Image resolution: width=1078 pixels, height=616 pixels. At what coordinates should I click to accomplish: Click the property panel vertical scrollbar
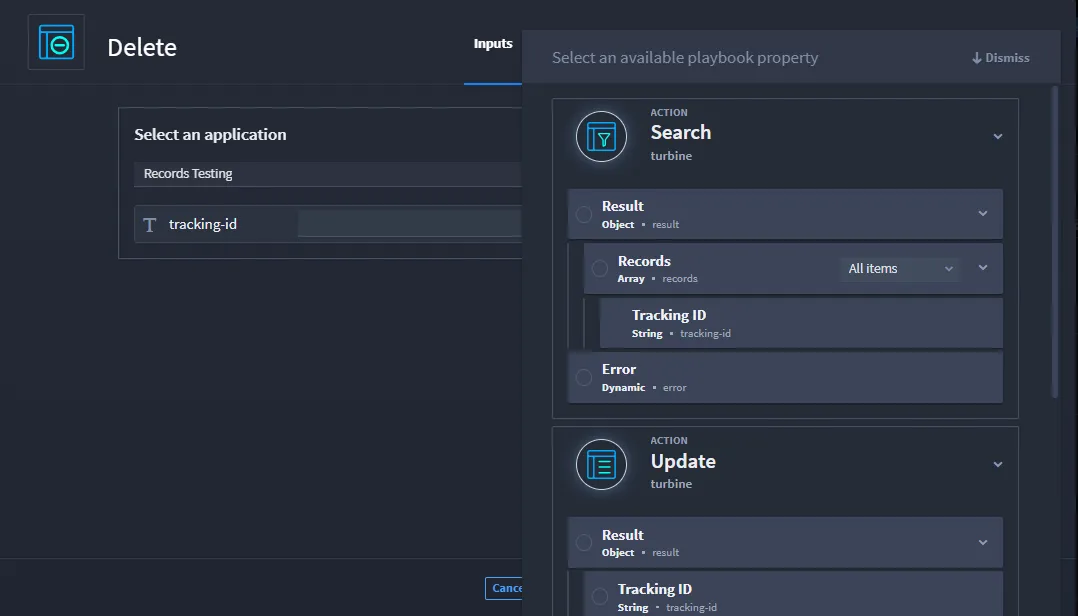[1055, 241]
